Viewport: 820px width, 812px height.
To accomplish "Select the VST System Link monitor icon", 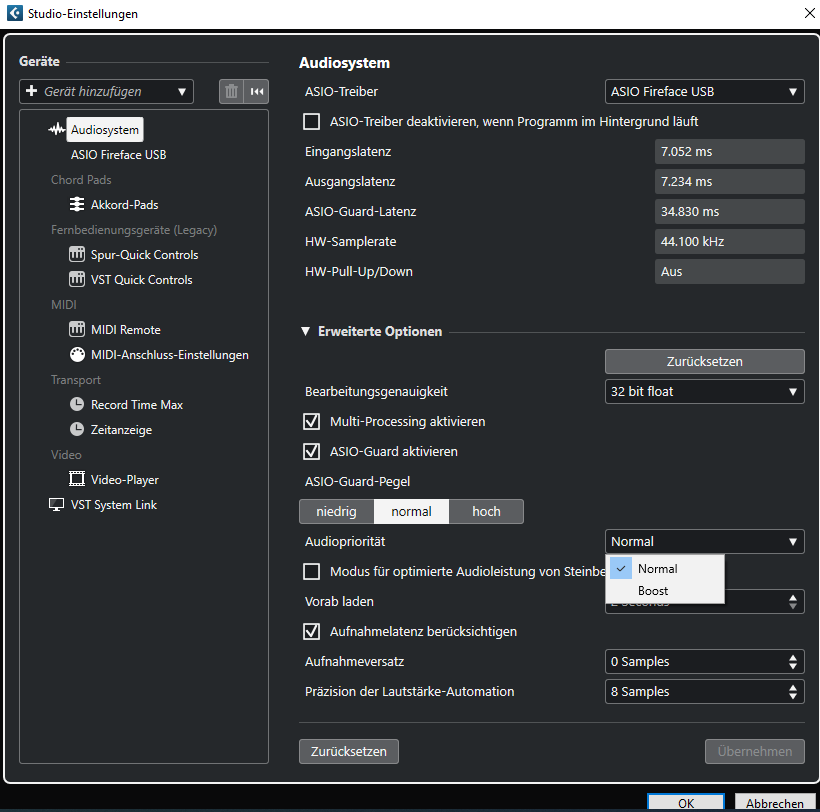I will (x=56, y=505).
